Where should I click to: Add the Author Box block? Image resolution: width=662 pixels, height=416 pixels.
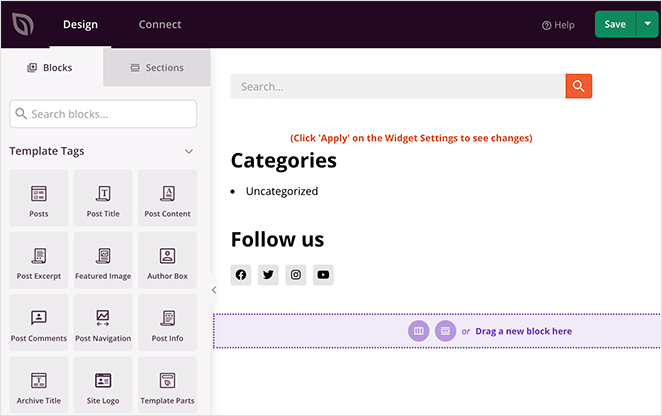[168, 260]
